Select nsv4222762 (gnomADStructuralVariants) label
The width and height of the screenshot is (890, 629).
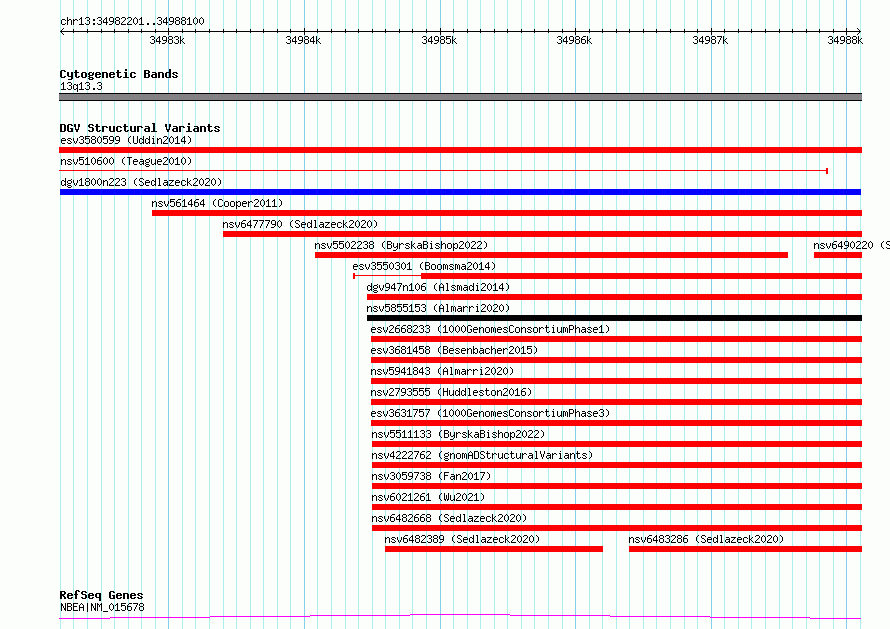482,455
